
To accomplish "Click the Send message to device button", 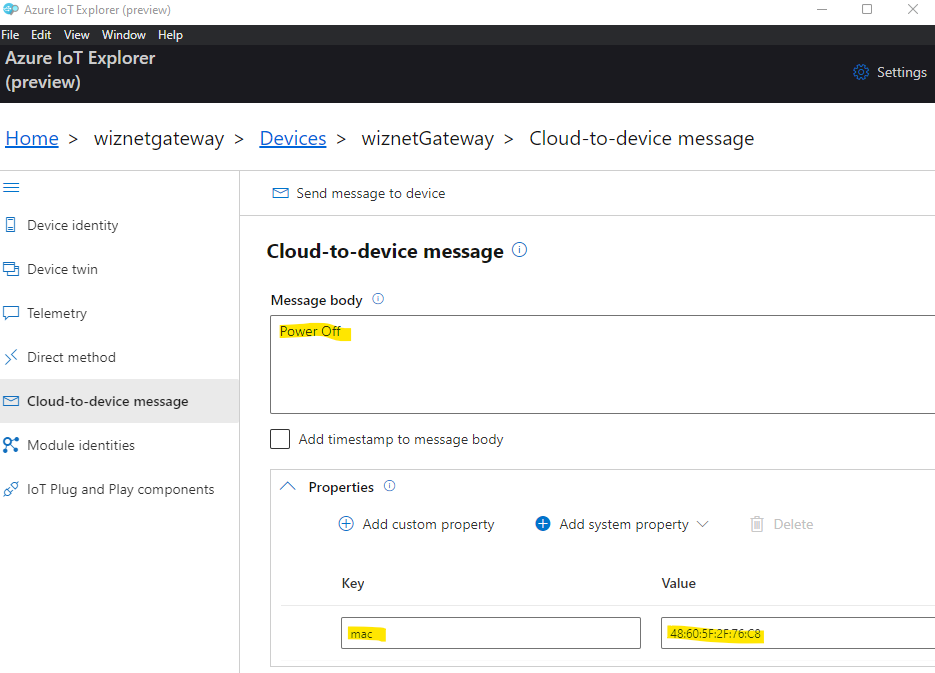I will point(359,193).
